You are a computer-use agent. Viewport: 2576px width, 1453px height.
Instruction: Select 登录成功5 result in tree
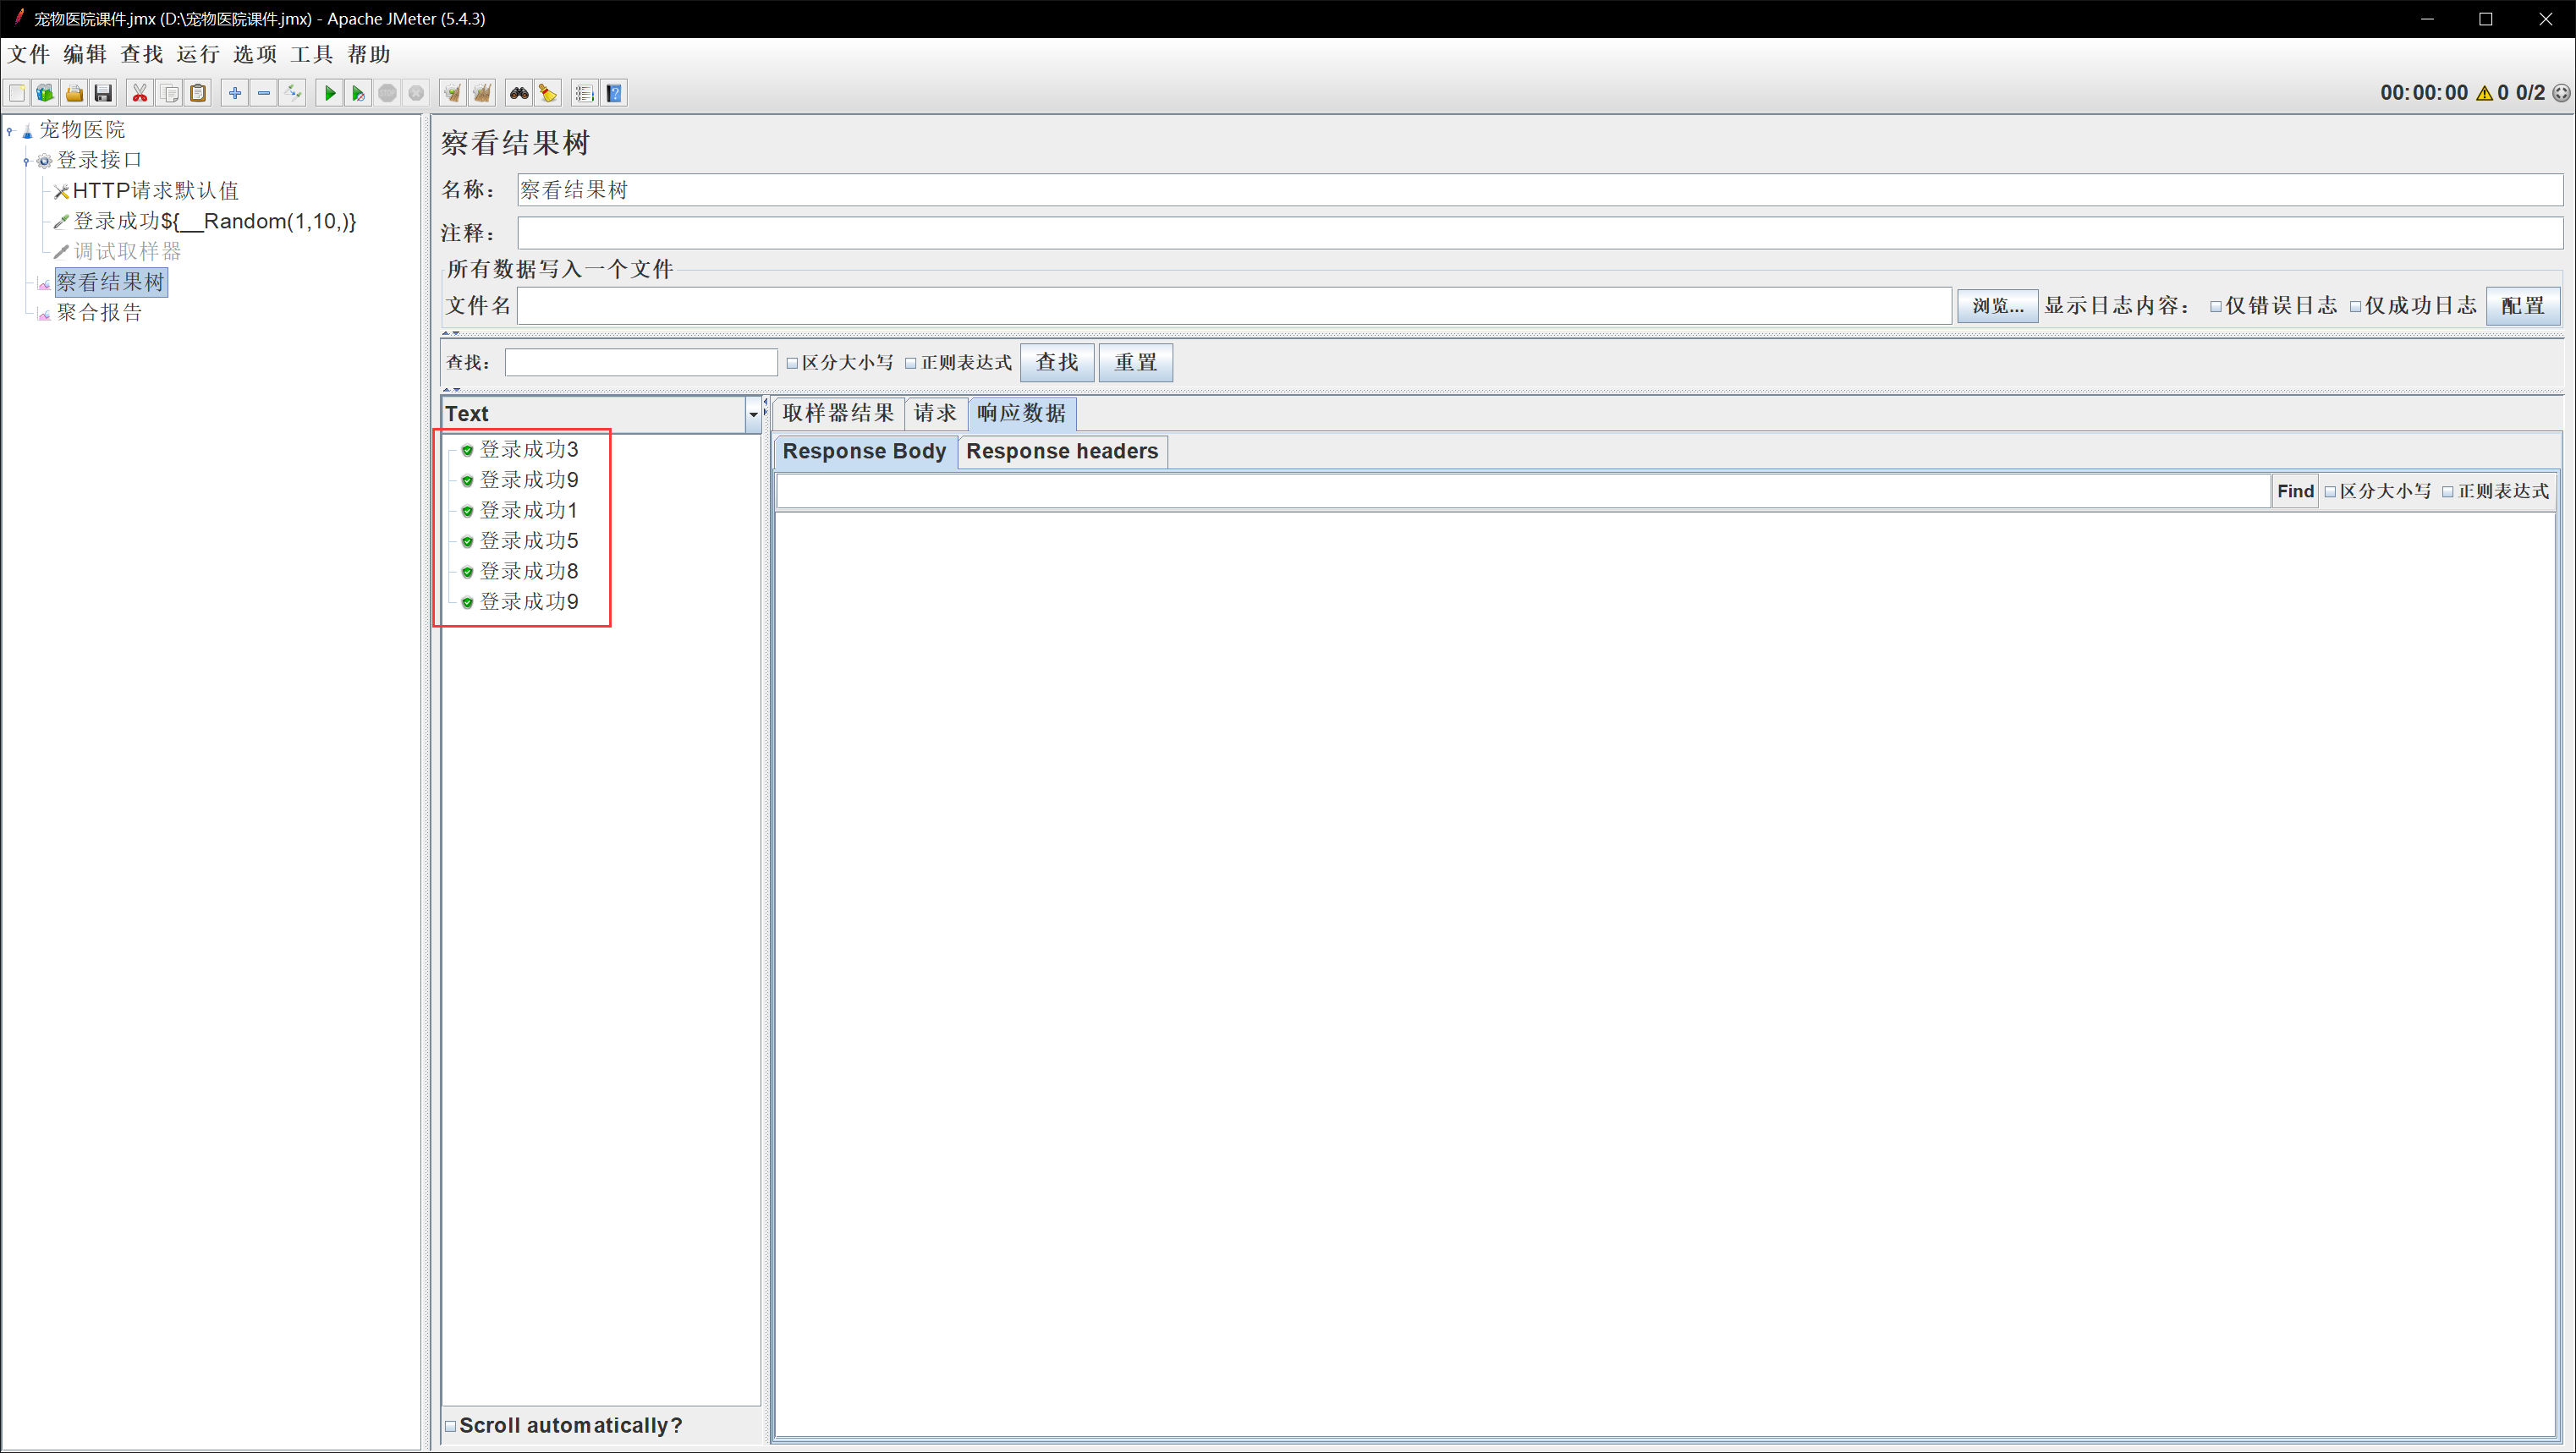[528, 541]
